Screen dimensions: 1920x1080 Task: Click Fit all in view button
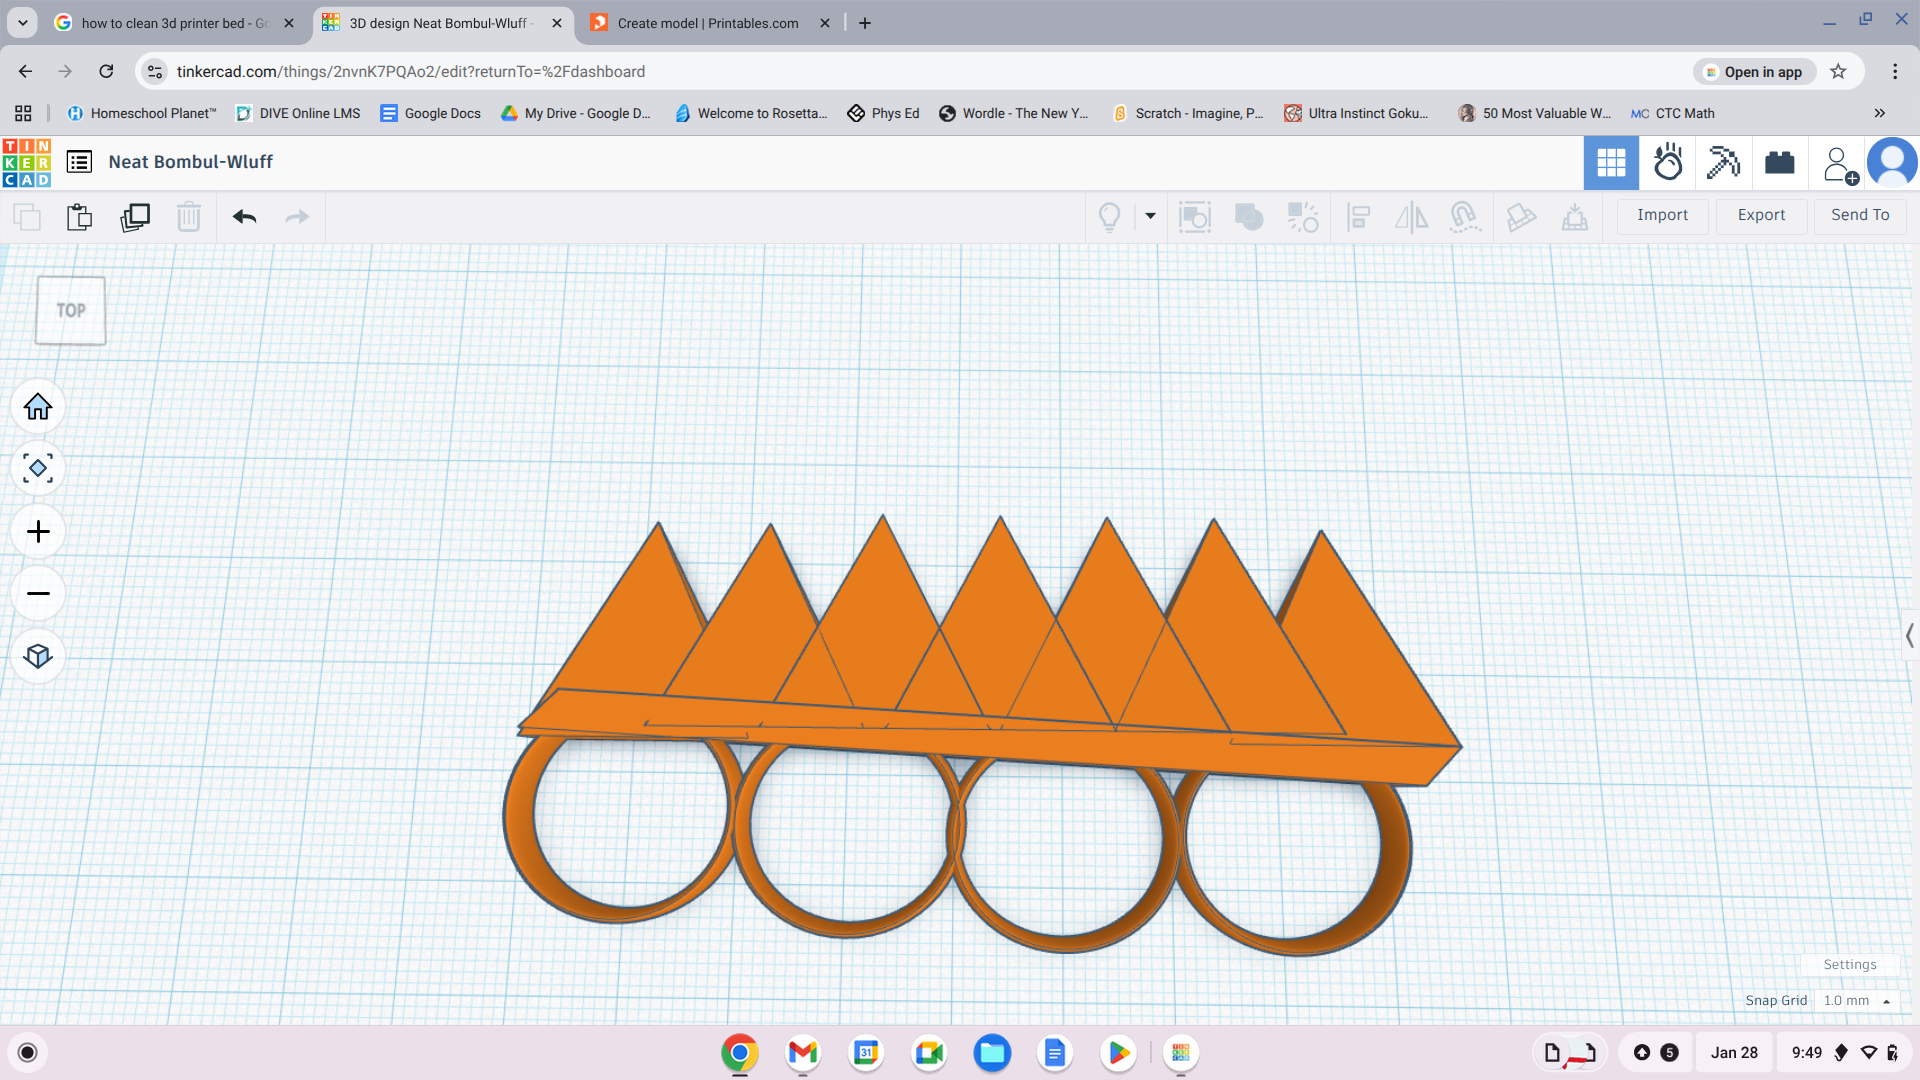click(38, 469)
